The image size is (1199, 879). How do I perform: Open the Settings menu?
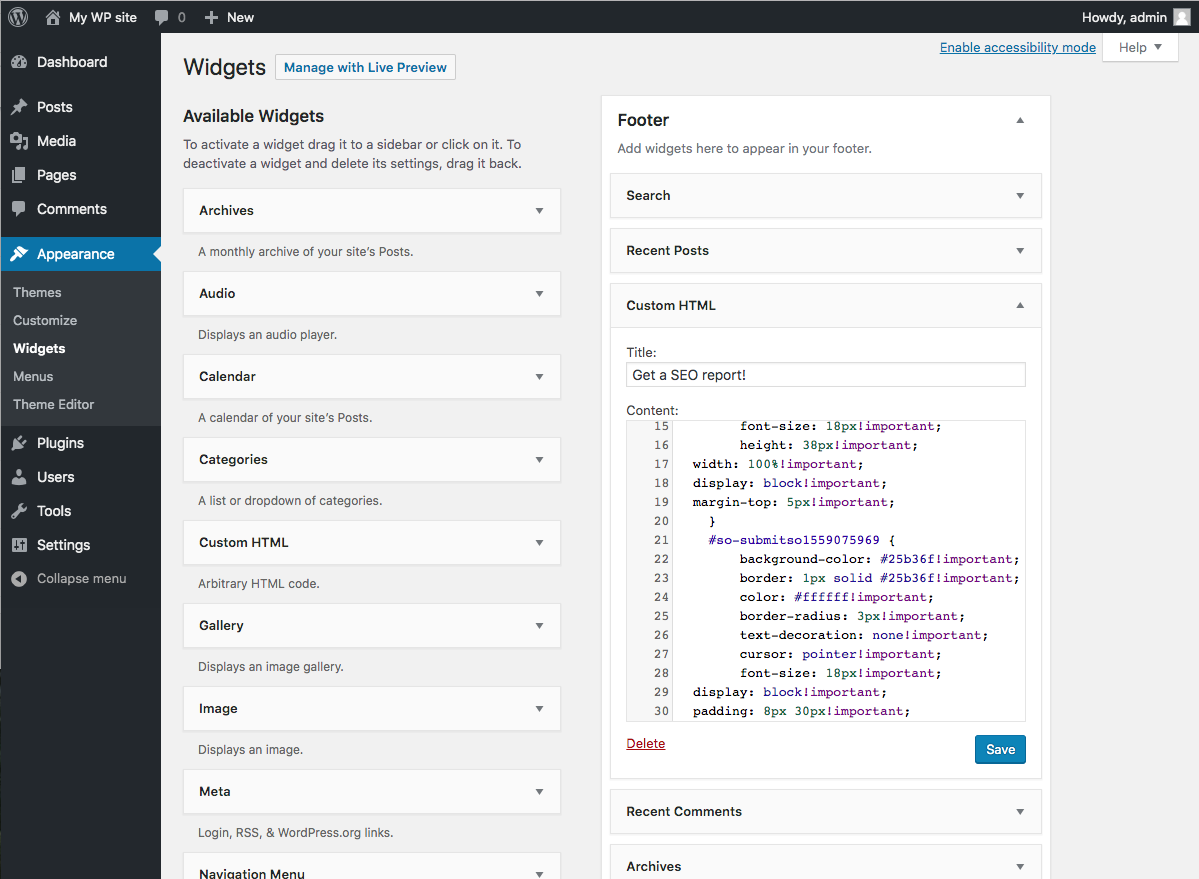(x=63, y=545)
